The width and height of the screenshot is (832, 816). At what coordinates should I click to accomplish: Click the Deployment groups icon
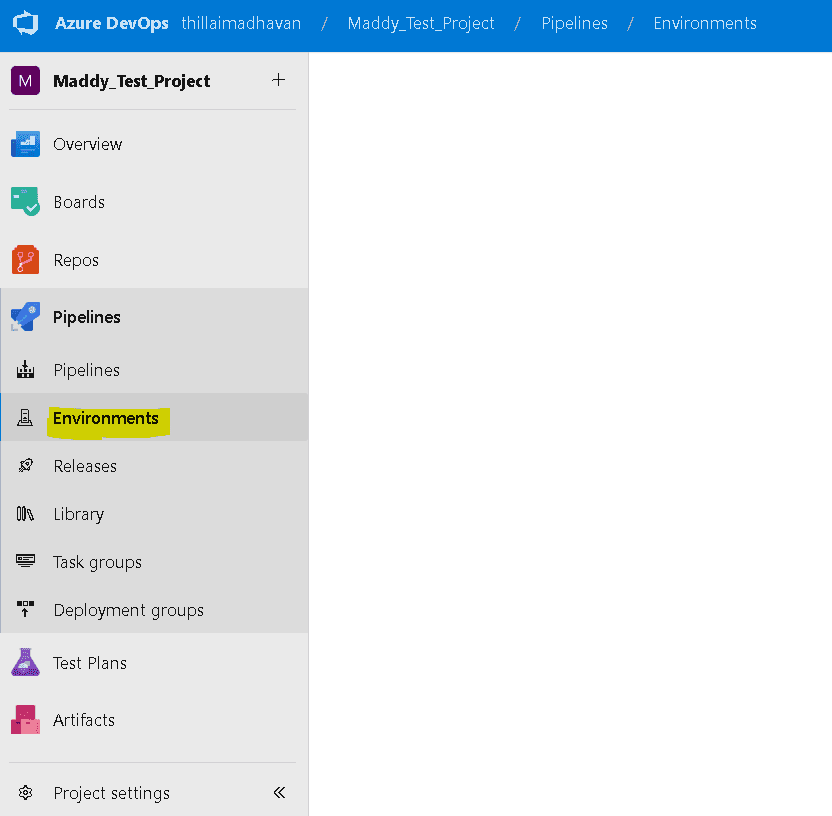(25, 609)
